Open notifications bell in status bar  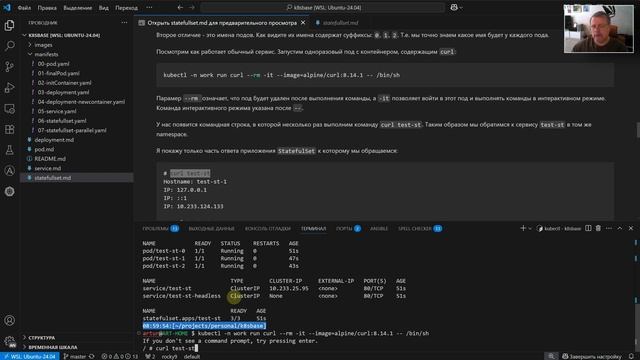click(631, 356)
